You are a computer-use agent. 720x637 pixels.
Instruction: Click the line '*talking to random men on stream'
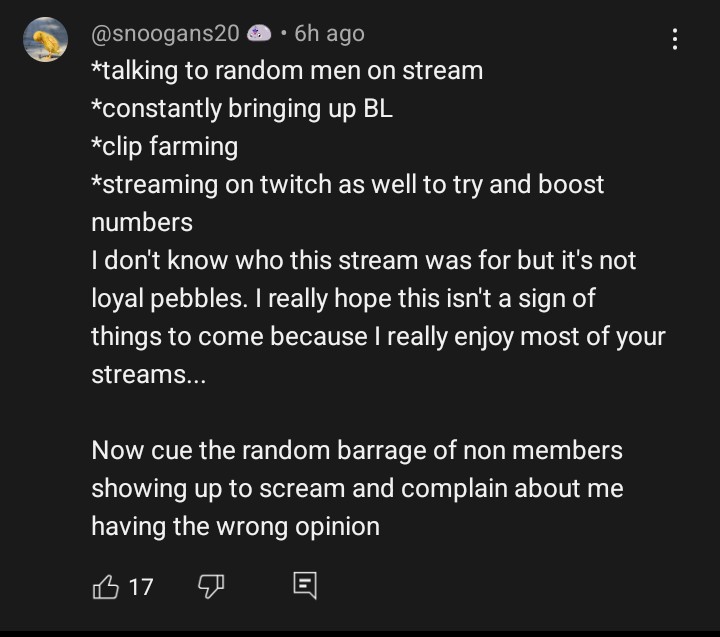(287, 71)
